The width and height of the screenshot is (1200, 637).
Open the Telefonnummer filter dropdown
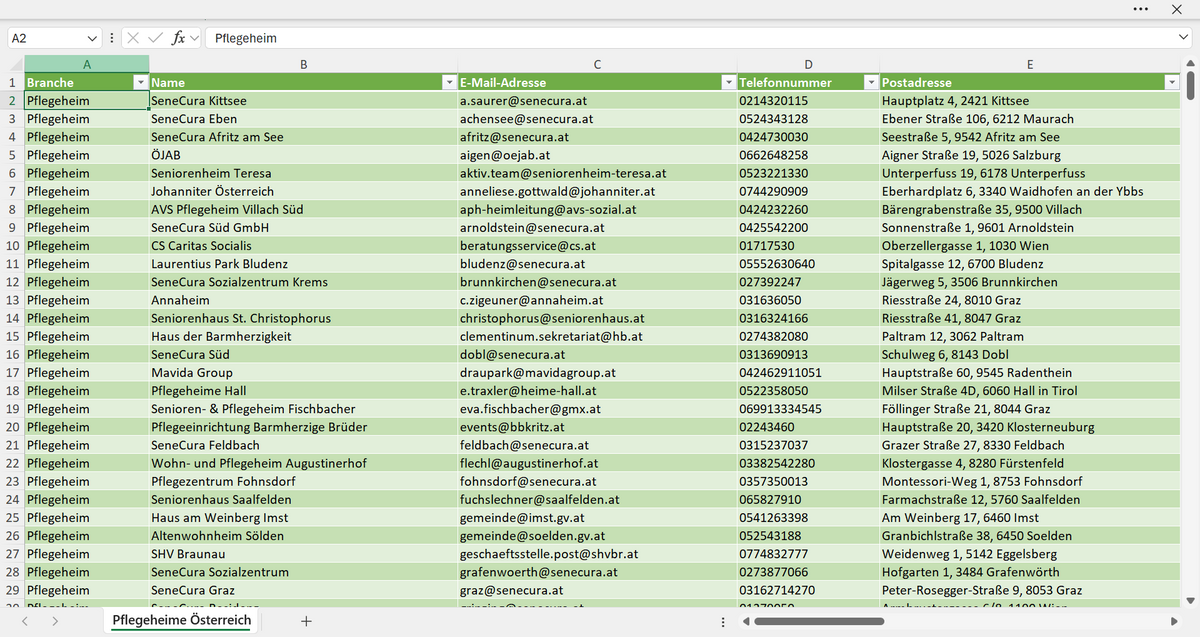click(871, 82)
